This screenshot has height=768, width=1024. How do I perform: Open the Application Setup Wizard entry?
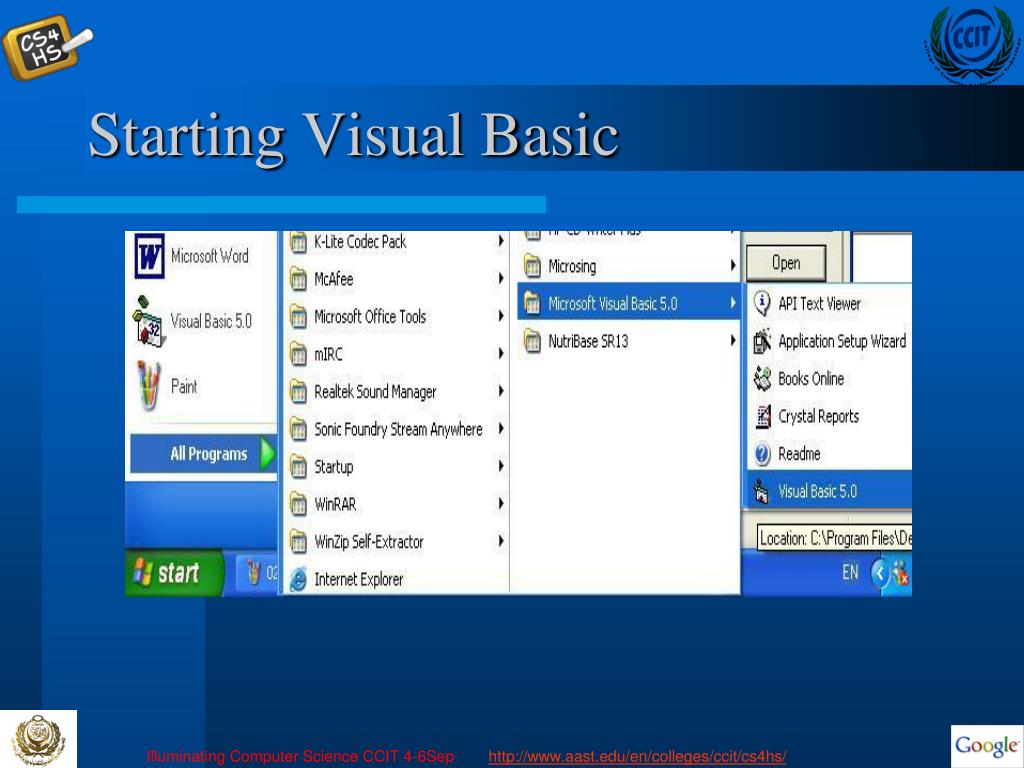(x=829, y=341)
